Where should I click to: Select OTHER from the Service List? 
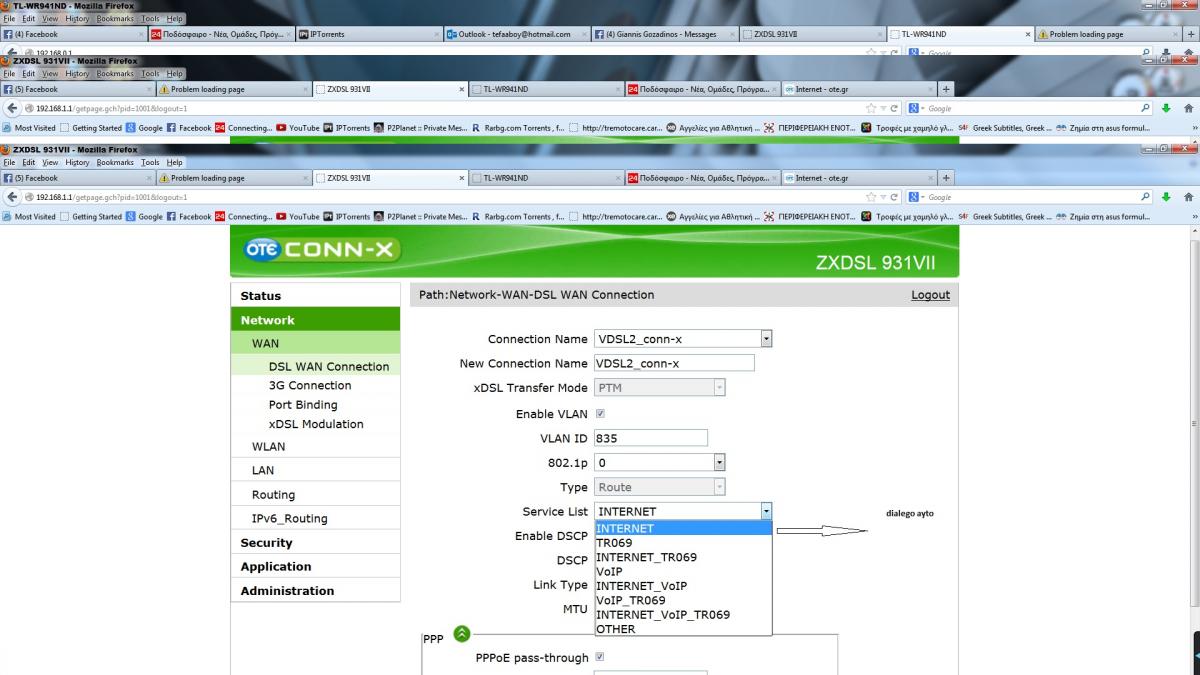point(683,629)
